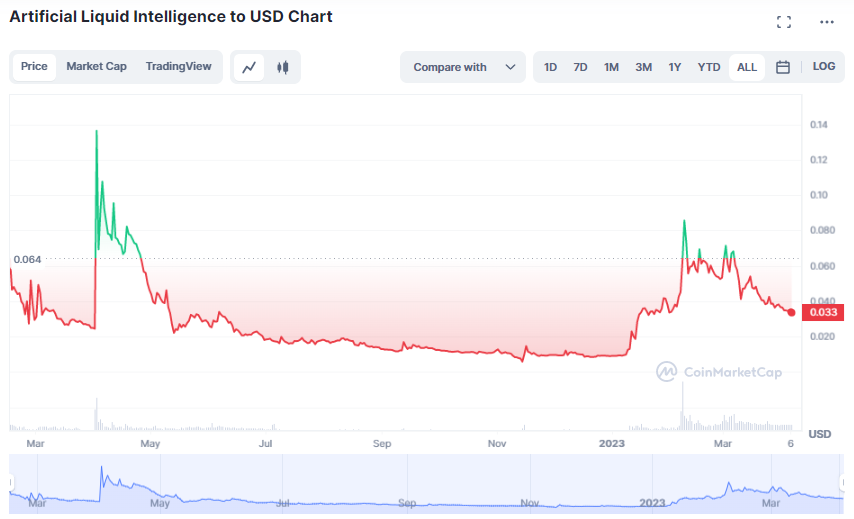This screenshot has width=854, height=519.
Task: Show the YTD time range
Action: tap(708, 67)
